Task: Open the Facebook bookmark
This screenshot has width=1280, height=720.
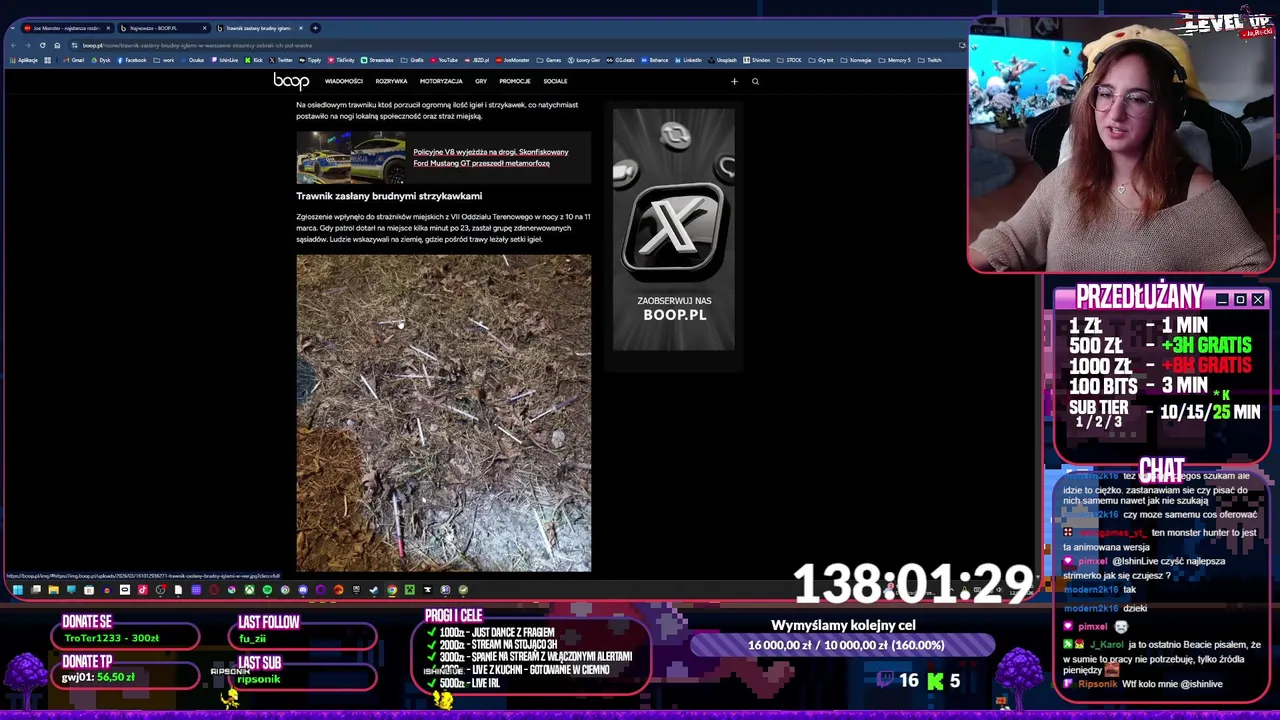Action: tap(132, 60)
